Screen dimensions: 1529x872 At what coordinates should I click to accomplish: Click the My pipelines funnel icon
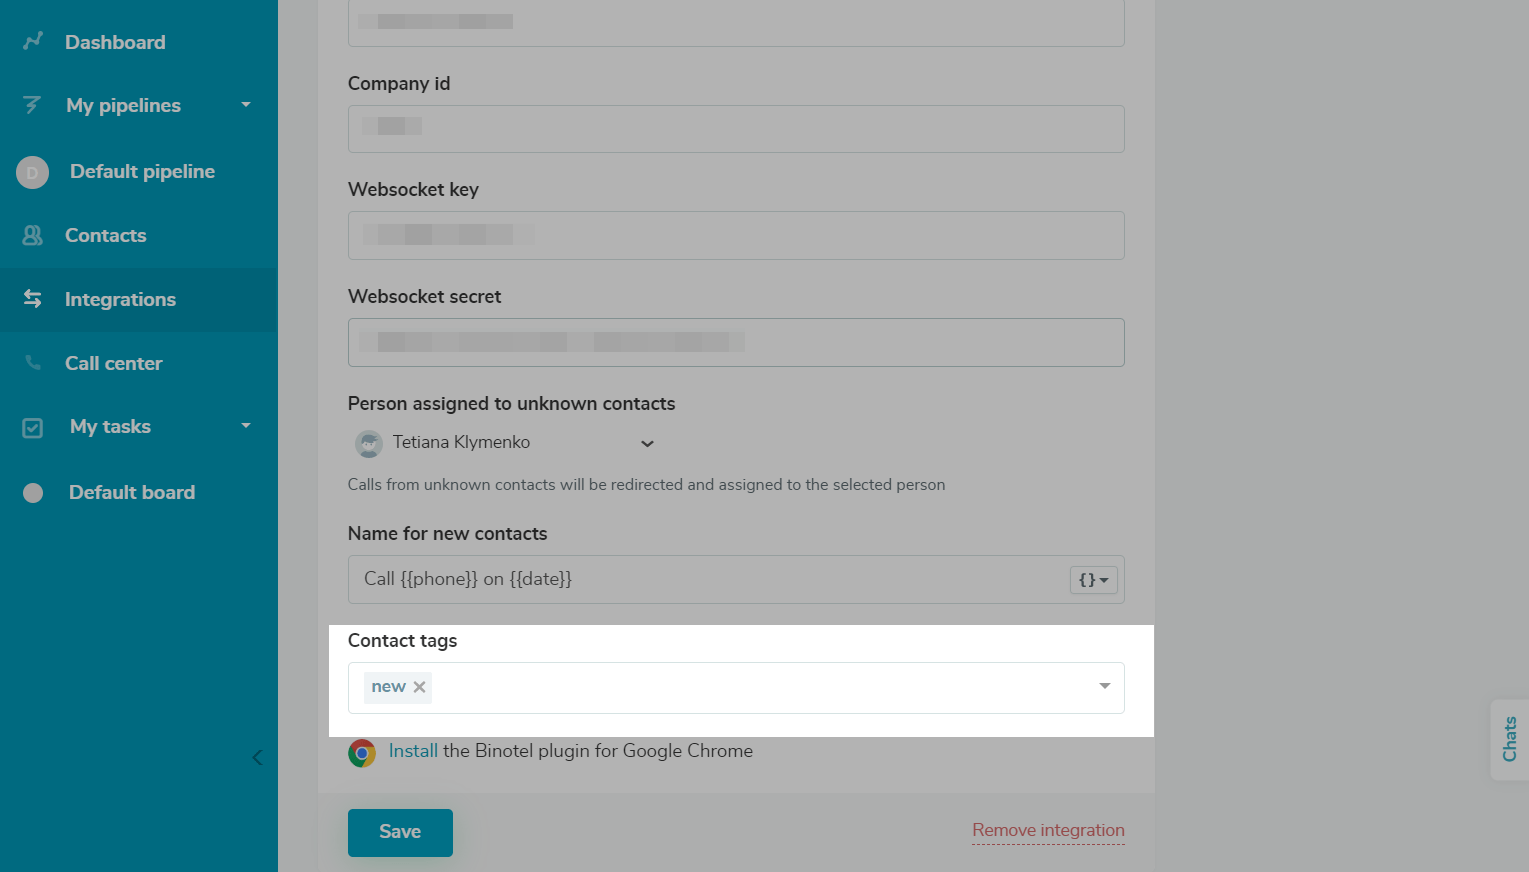tap(32, 105)
